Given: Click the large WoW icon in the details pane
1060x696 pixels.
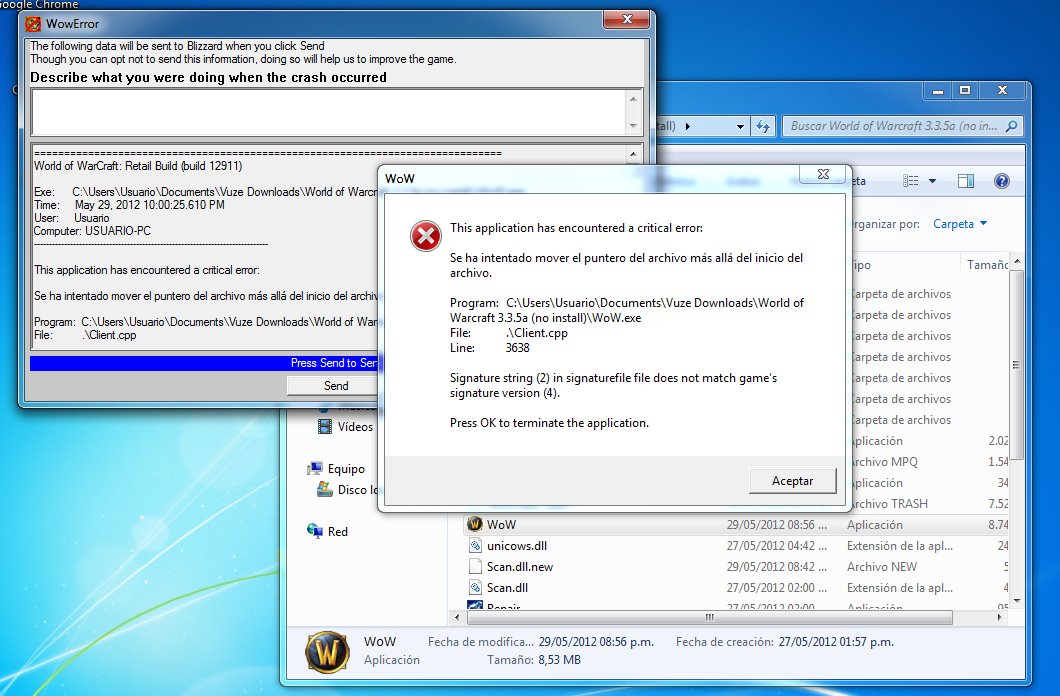Looking at the screenshot, I should (x=327, y=652).
